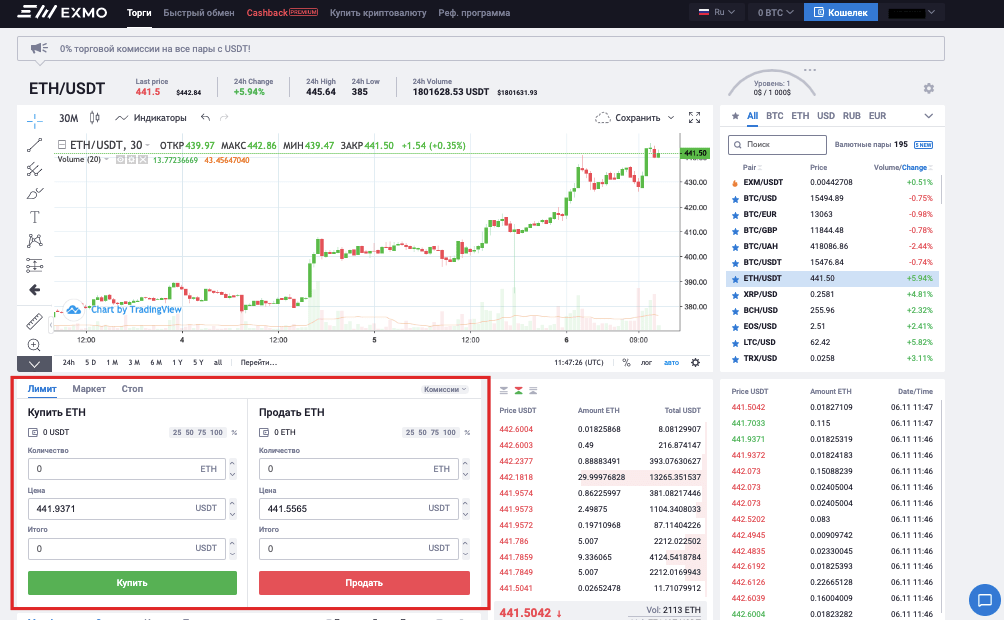Select the brush drawing tool
Viewport: 1004px width, 620px height.
(35, 193)
